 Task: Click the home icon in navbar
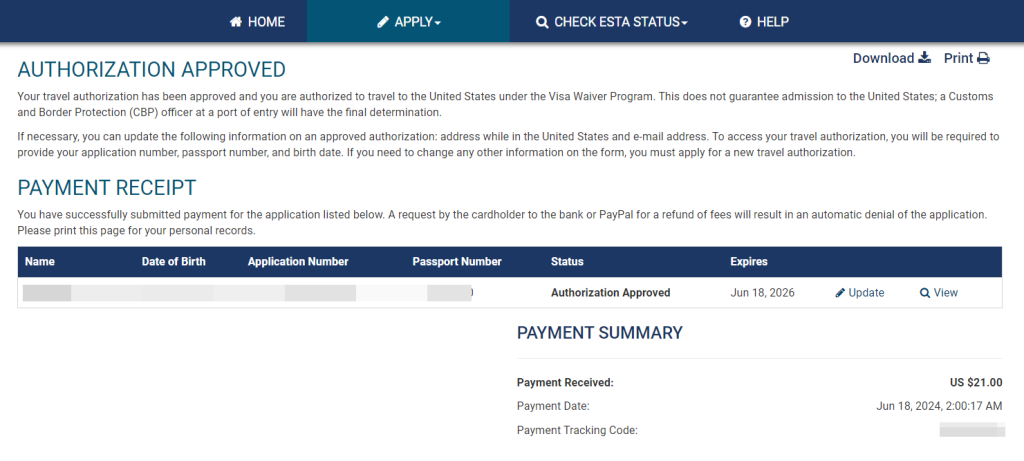(236, 22)
